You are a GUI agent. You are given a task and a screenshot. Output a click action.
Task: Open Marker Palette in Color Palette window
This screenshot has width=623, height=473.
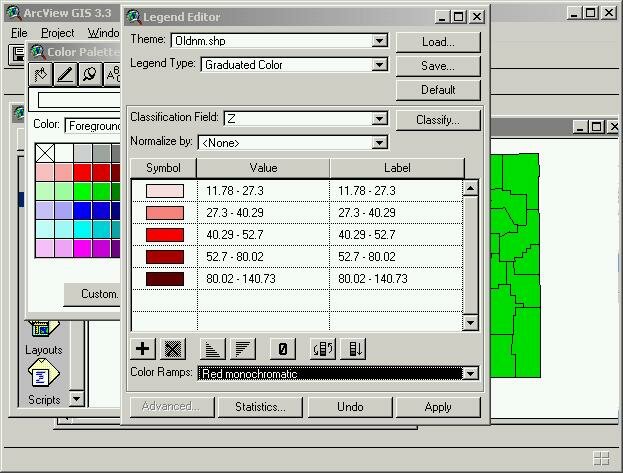tap(90, 74)
